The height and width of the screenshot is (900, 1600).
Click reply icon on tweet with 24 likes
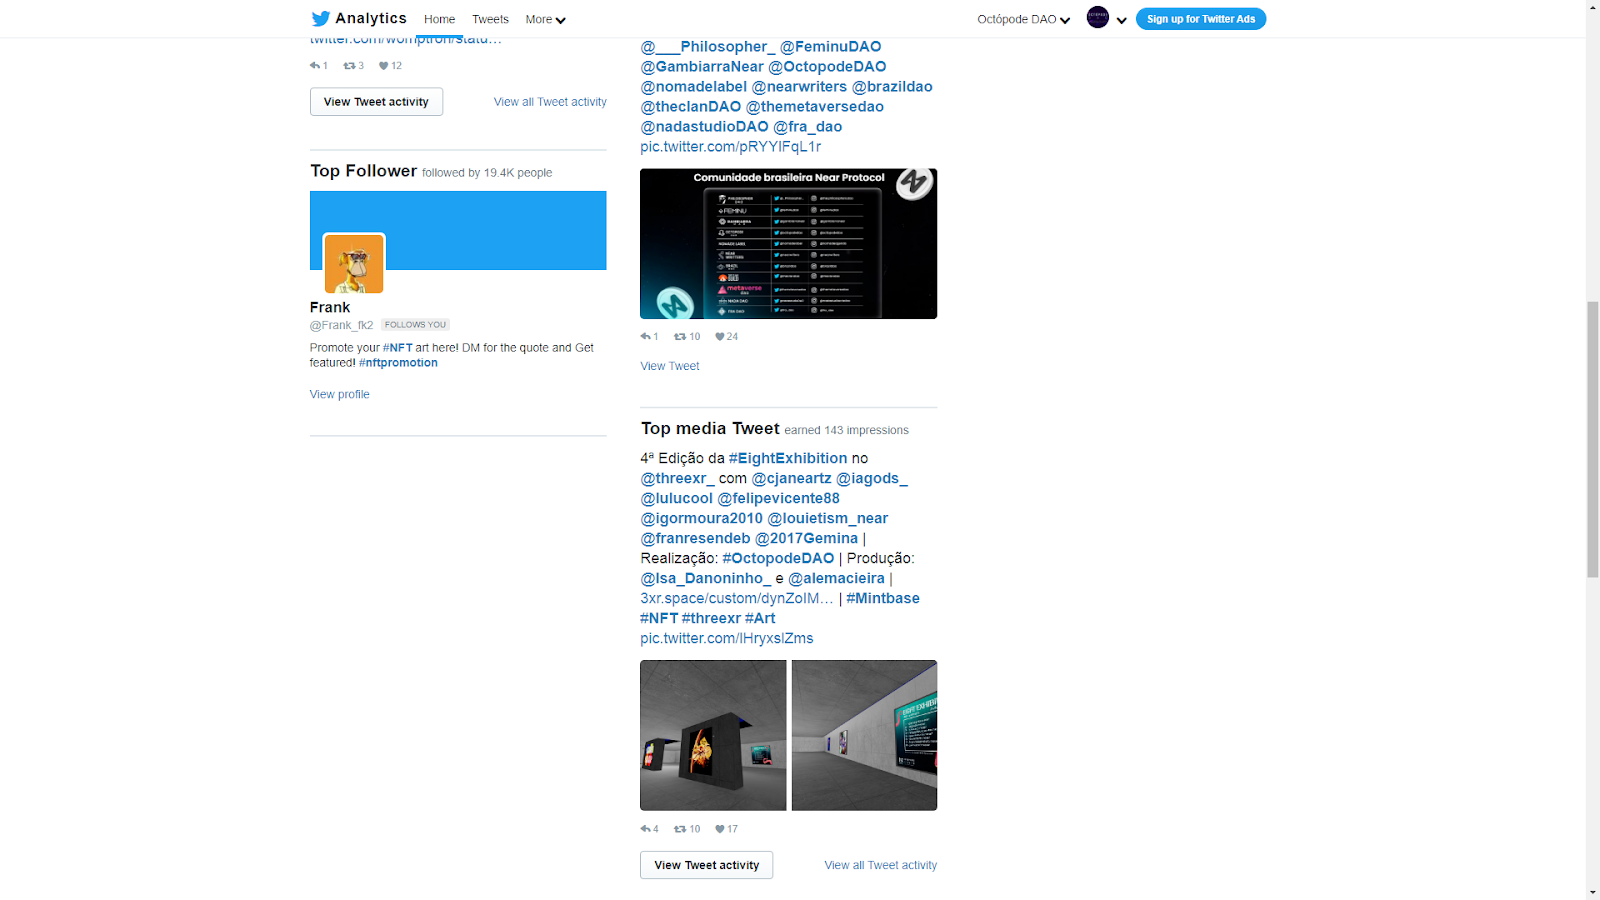coord(645,337)
